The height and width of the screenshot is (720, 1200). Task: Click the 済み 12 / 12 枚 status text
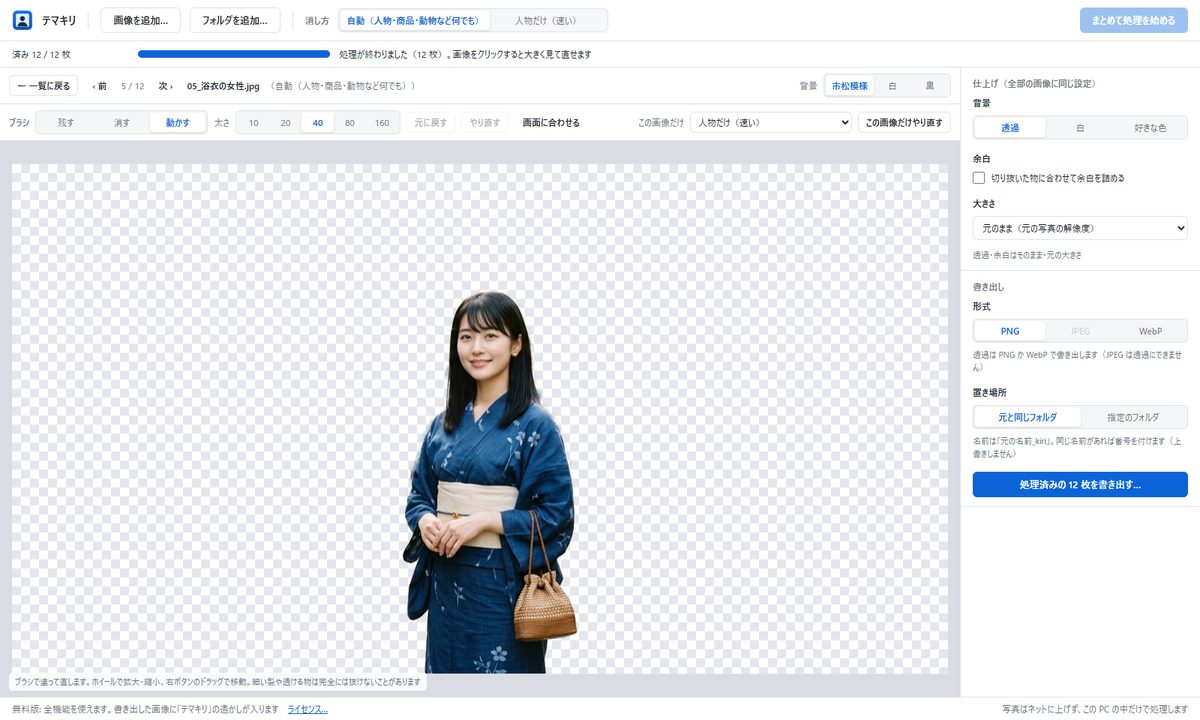click(x=41, y=54)
